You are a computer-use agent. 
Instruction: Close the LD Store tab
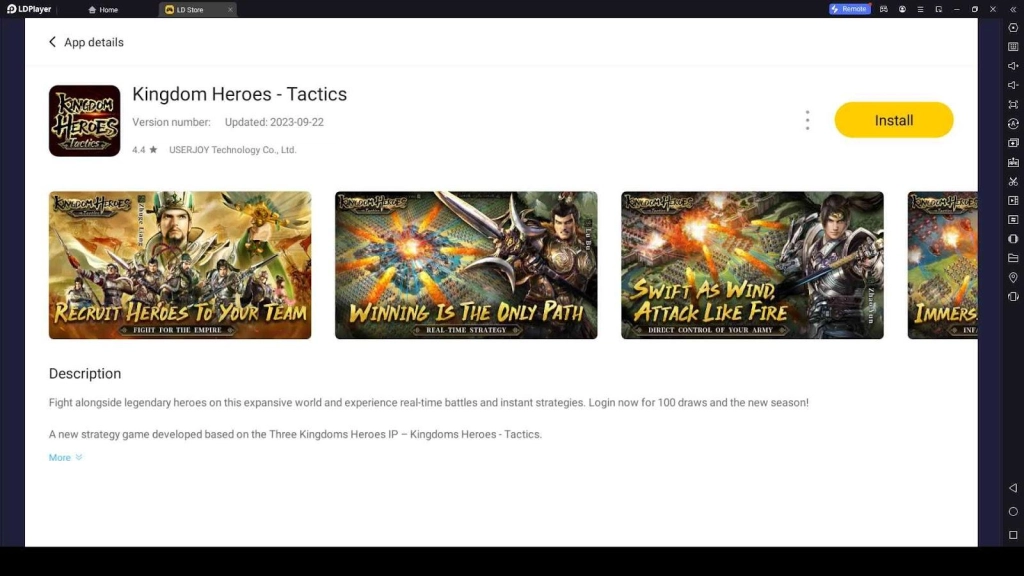click(x=230, y=10)
